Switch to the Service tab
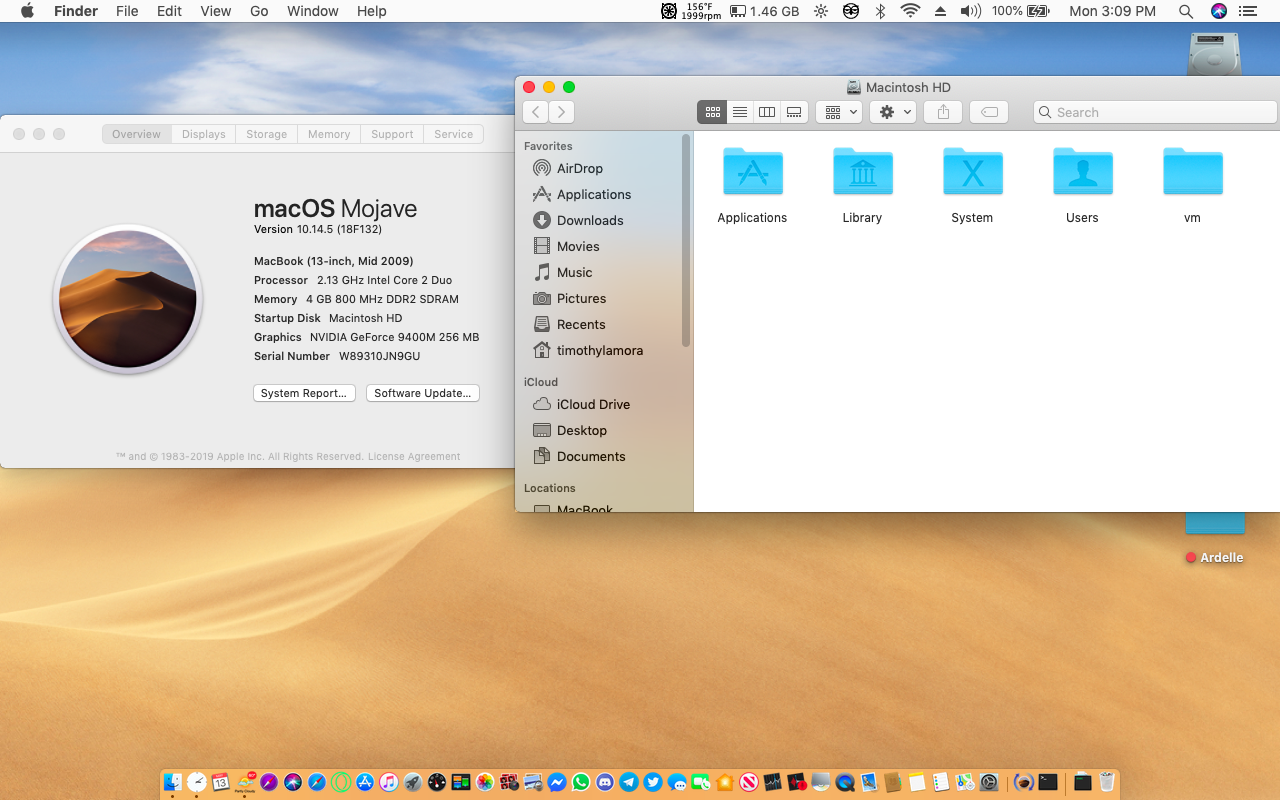 pos(454,134)
